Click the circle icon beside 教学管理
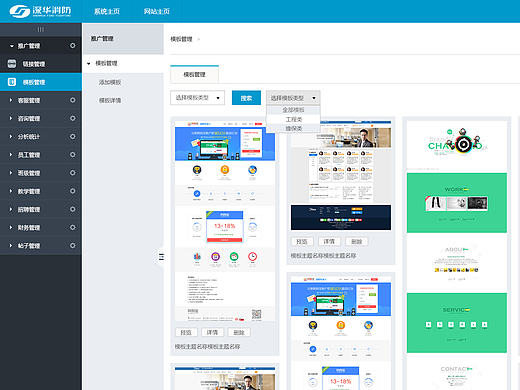Screen dimensions: 520x390 72,191
